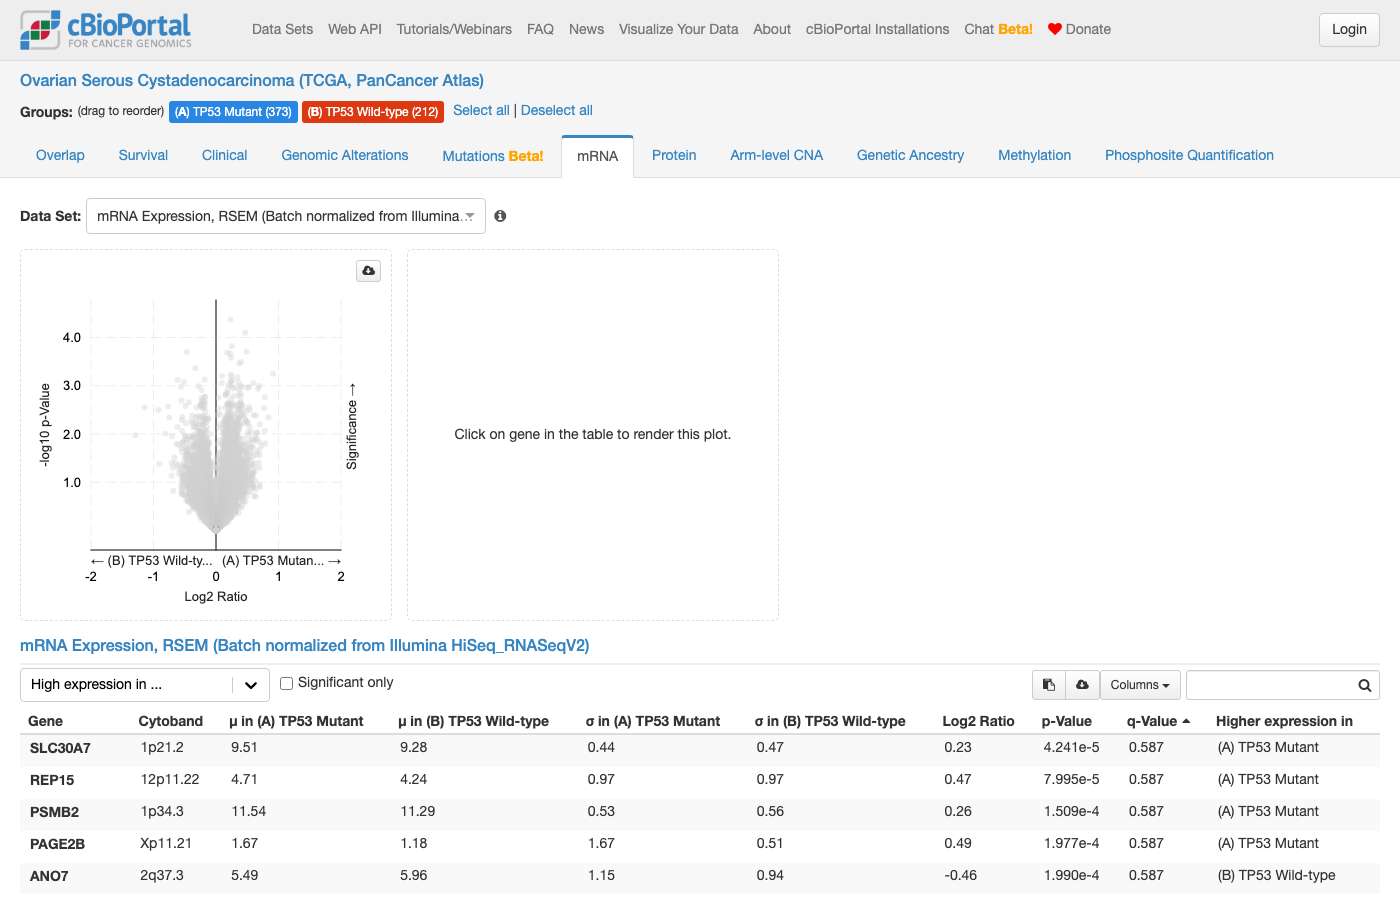
Task: Open the study title link
Action: pos(252,80)
